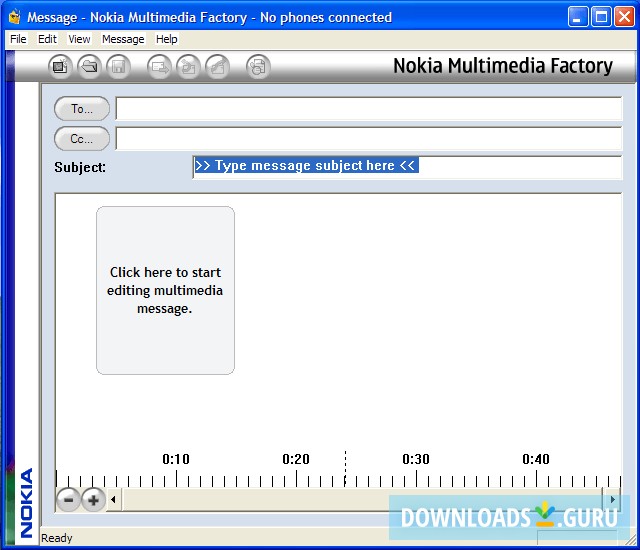
Task: Click the Cc... recipients button
Action: point(82,139)
